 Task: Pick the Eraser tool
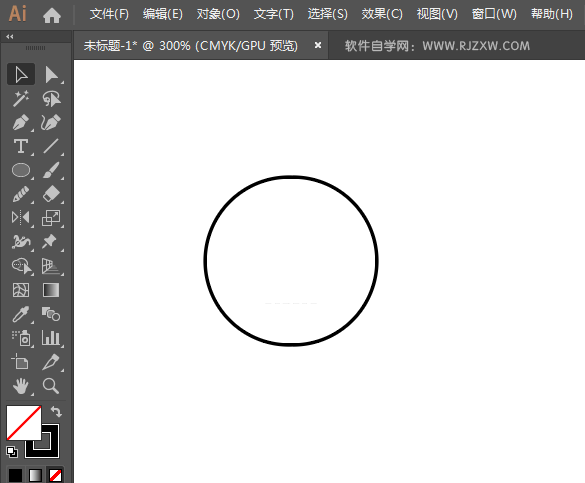(x=51, y=194)
